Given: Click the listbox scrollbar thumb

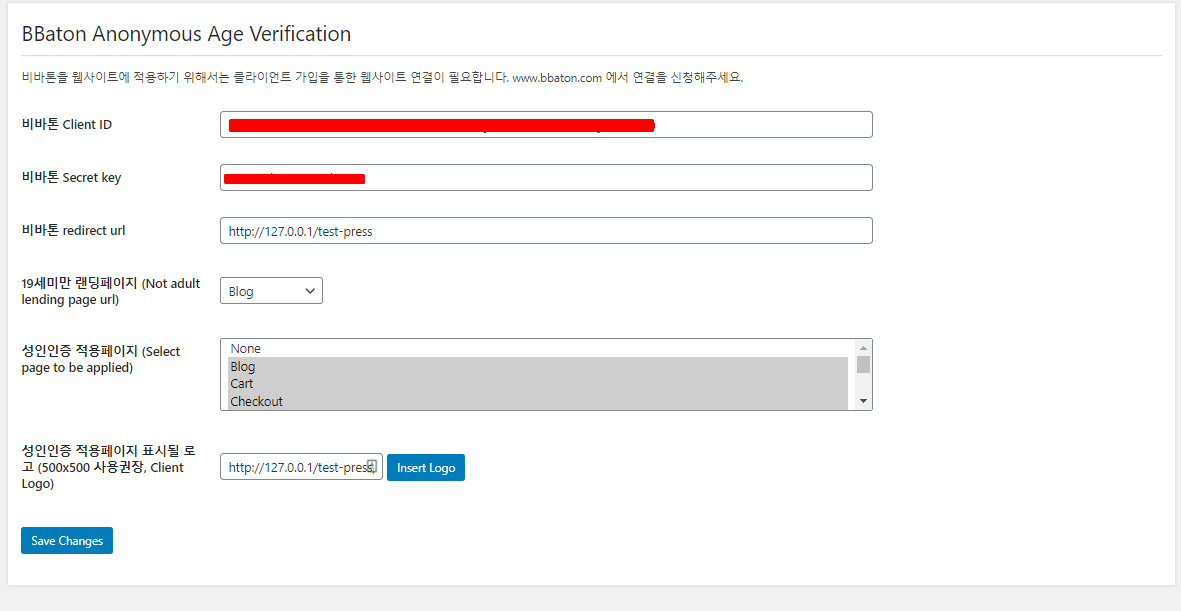Looking at the screenshot, I should click(863, 365).
